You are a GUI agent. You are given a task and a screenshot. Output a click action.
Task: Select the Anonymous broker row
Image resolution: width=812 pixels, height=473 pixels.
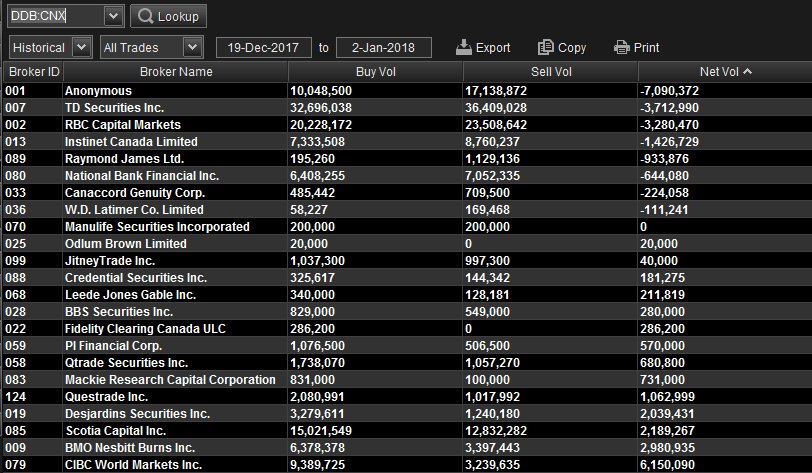tap(407, 91)
